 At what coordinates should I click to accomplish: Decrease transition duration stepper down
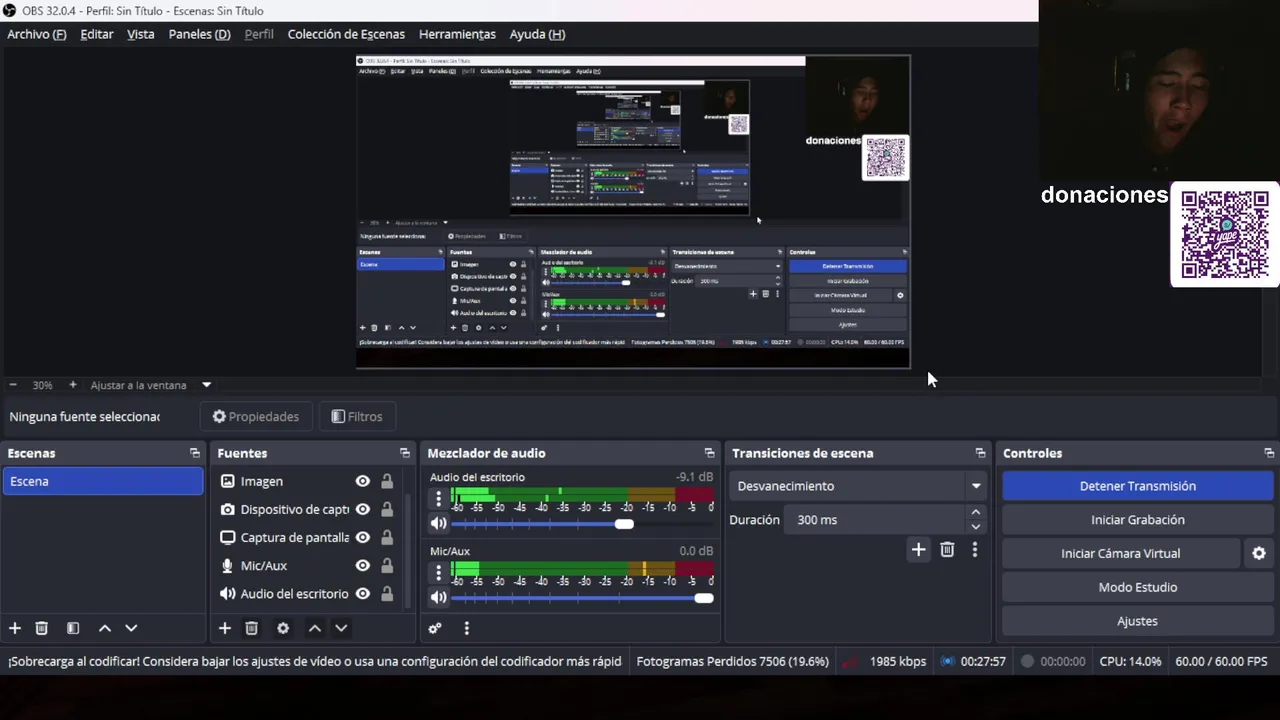coord(976,526)
